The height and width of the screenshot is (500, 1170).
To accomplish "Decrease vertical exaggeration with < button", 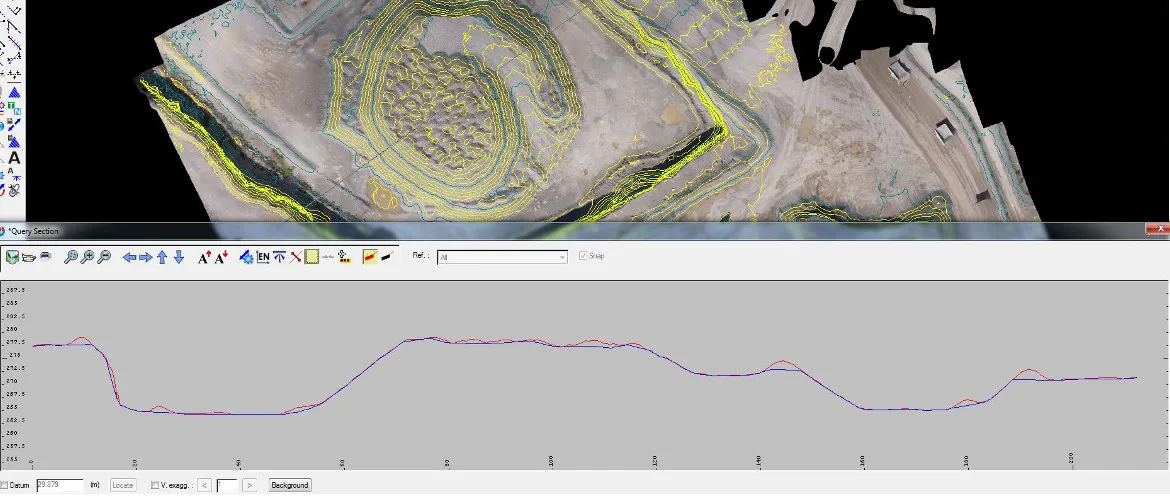I will point(205,485).
